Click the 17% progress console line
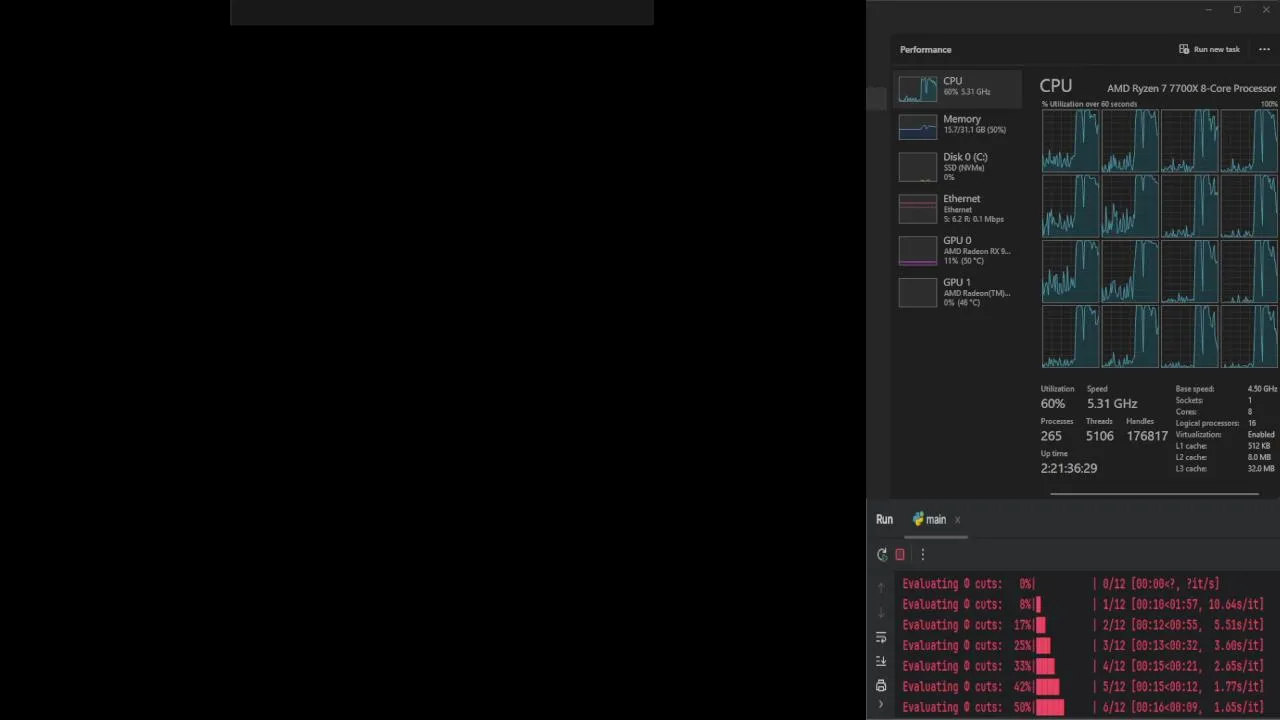Image resolution: width=1280 pixels, height=720 pixels. (x=1082, y=625)
